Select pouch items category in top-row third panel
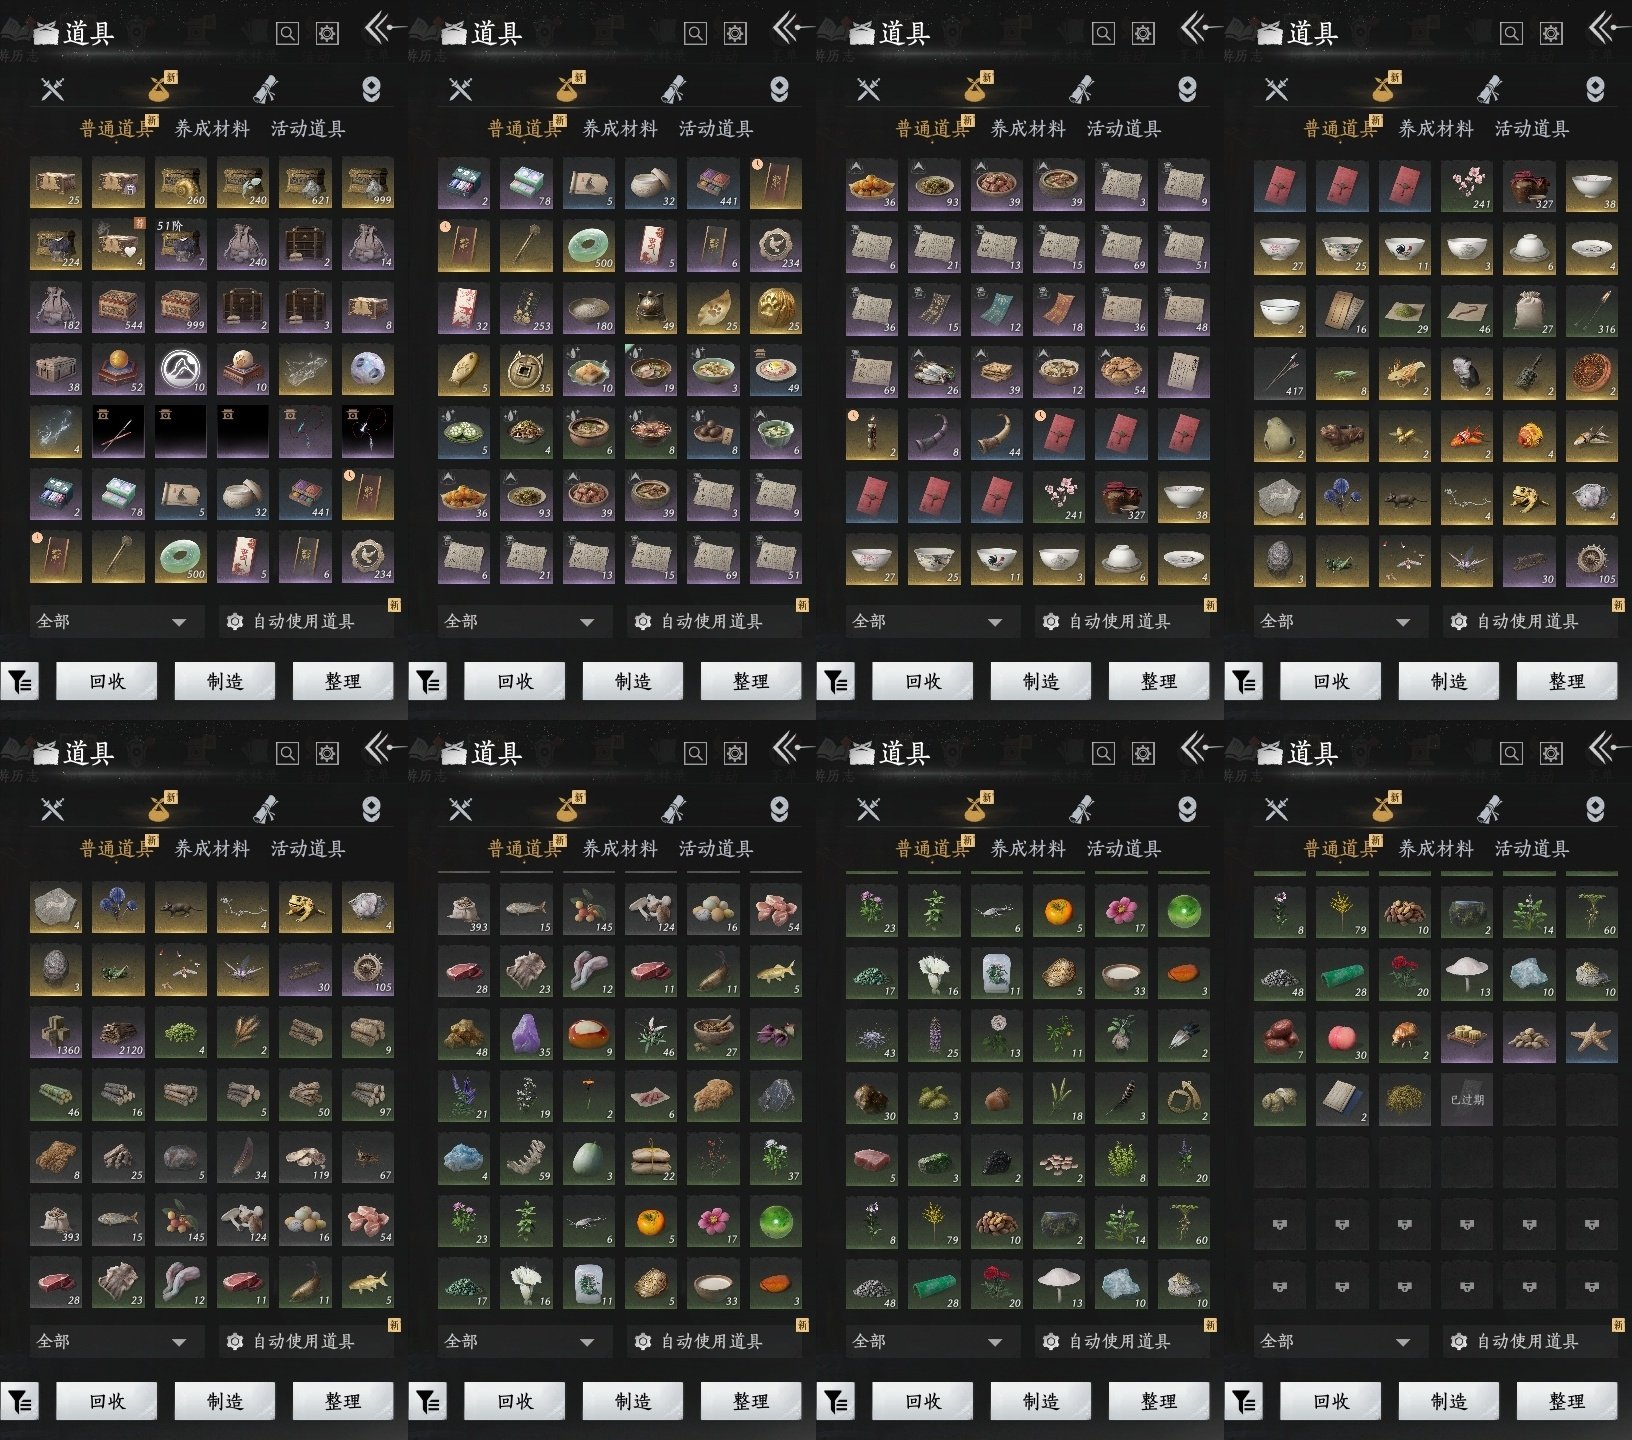1632x1440 pixels. click(977, 89)
